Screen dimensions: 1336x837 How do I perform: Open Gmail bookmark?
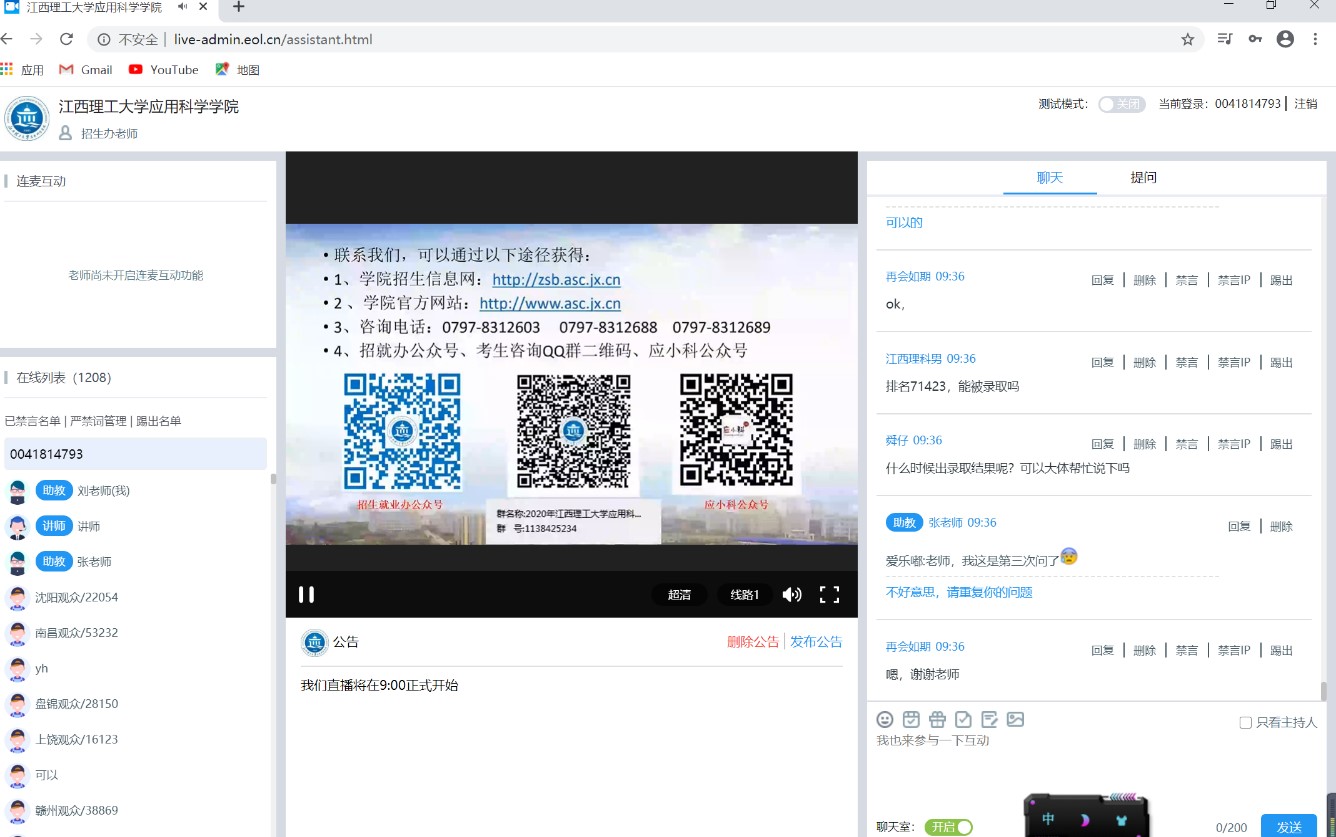pyautogui.click(x=86, y=70)
